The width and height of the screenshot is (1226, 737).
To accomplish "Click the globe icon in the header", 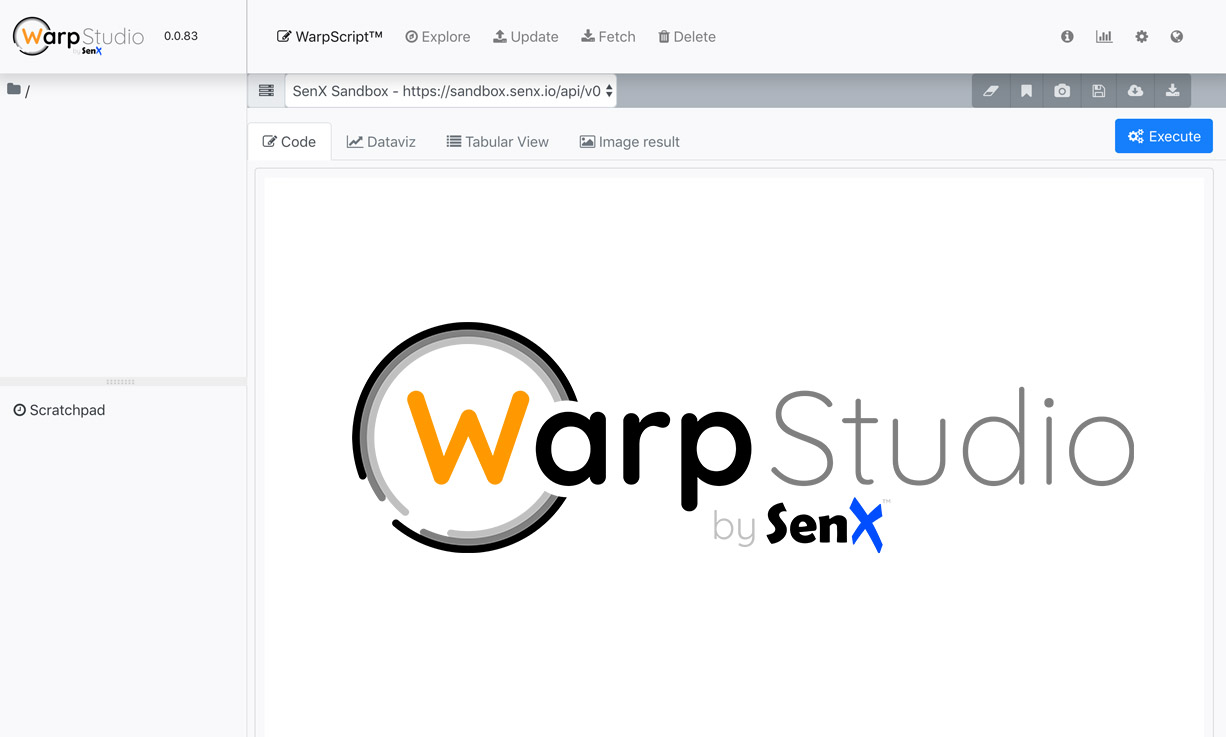I will click(x=1177, y=37).
